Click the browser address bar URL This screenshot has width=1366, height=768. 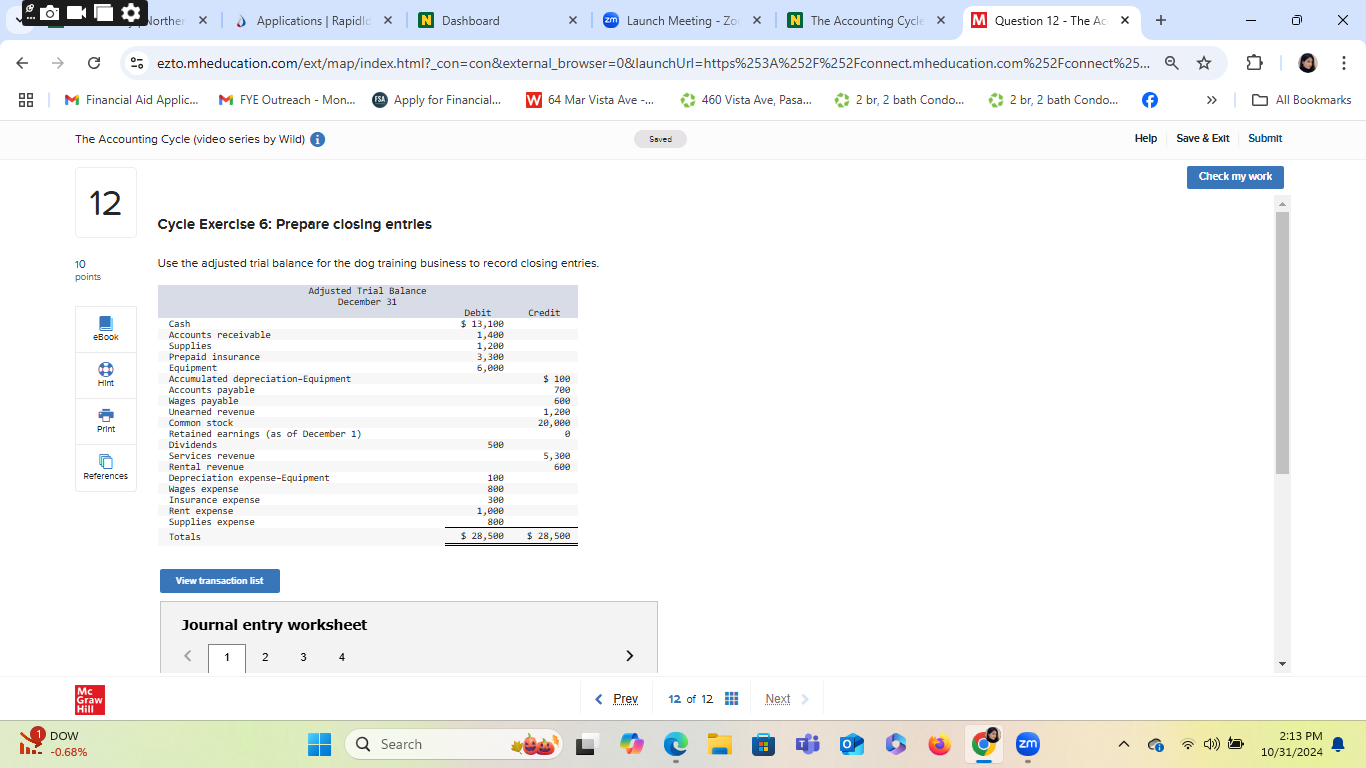coord(654,64)
